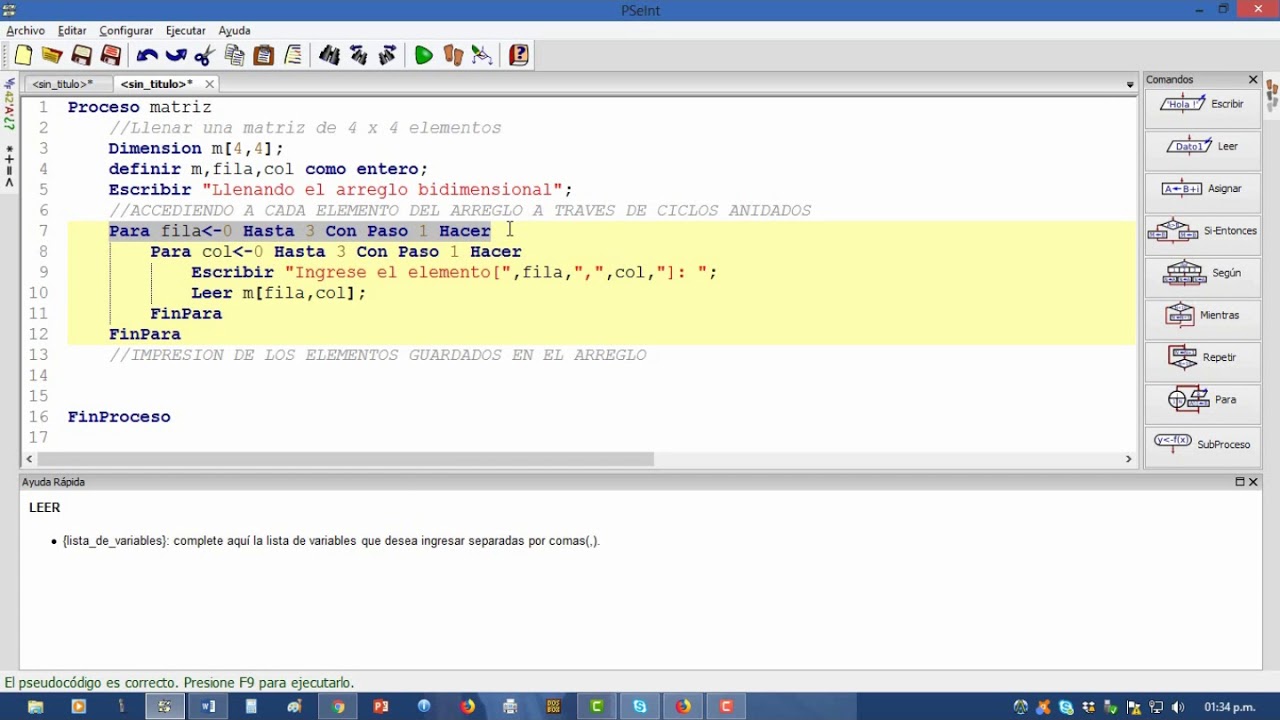Click the red Save As floppy icon
This screenshot has height=720, width=1280.
click(x=111, y=56)
